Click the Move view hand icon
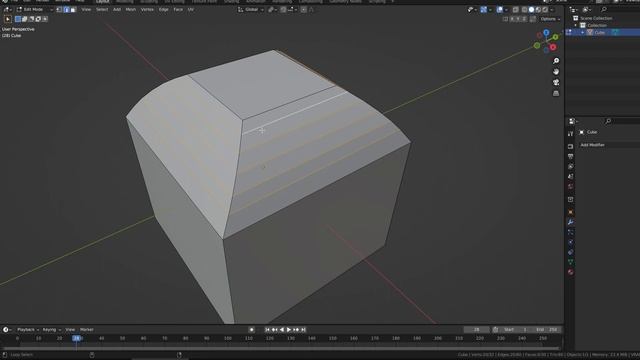The image size is (640, 360). 556,72
